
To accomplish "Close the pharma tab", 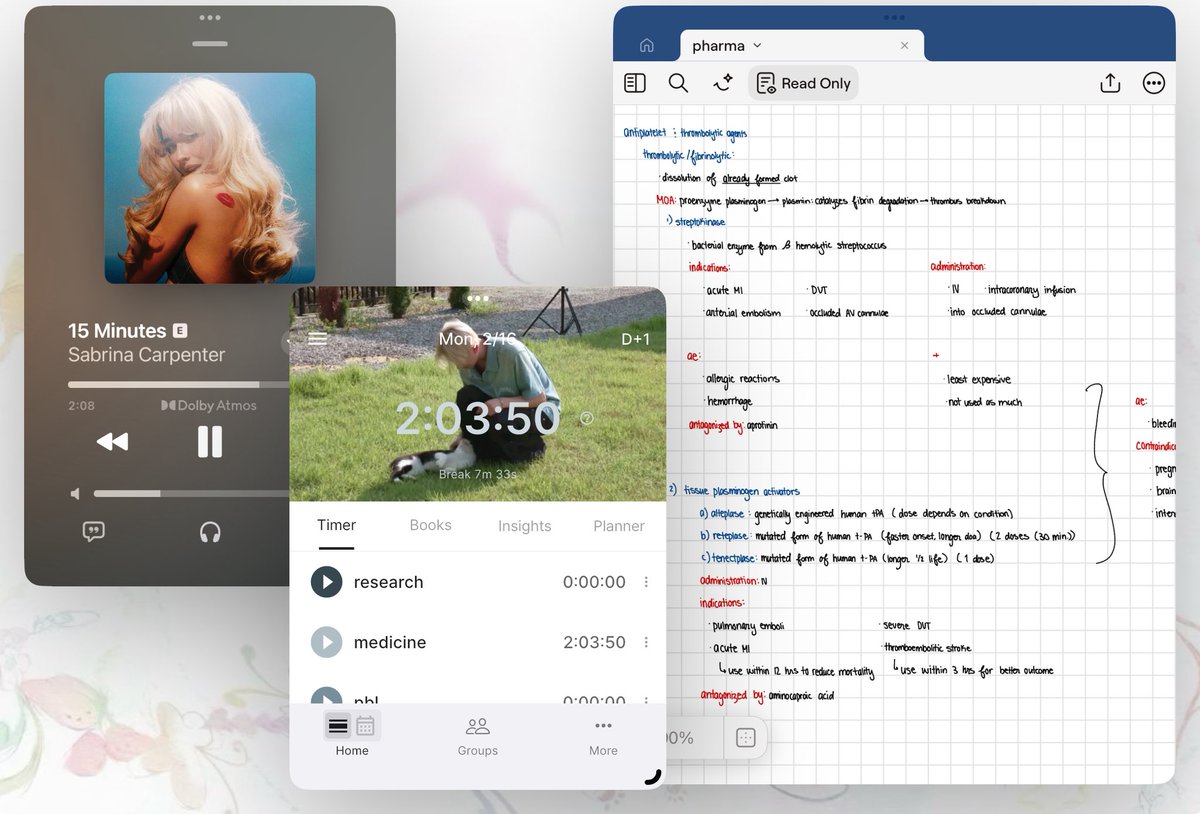I will (905, 46).
